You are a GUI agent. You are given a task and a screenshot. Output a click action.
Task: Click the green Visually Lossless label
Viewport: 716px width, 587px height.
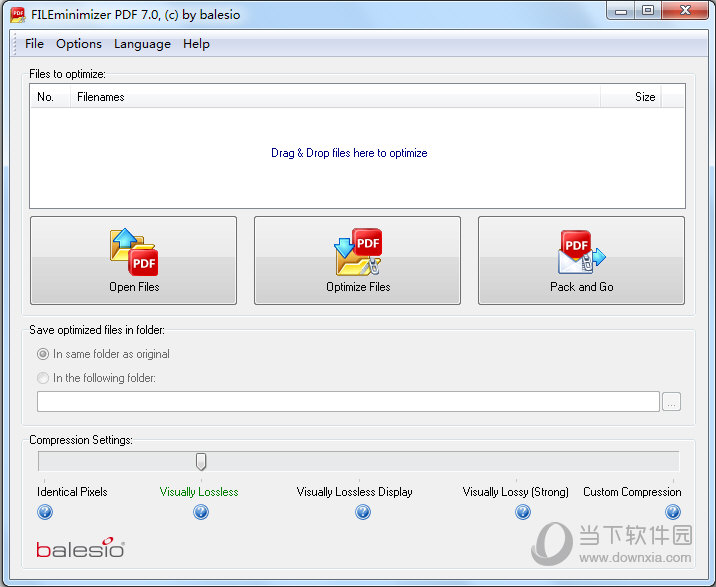click(x=199, y=492)
